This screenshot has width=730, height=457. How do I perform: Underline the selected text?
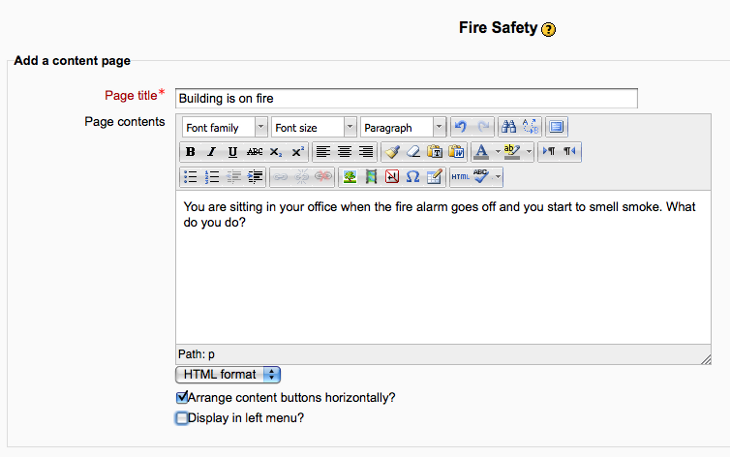233,152
